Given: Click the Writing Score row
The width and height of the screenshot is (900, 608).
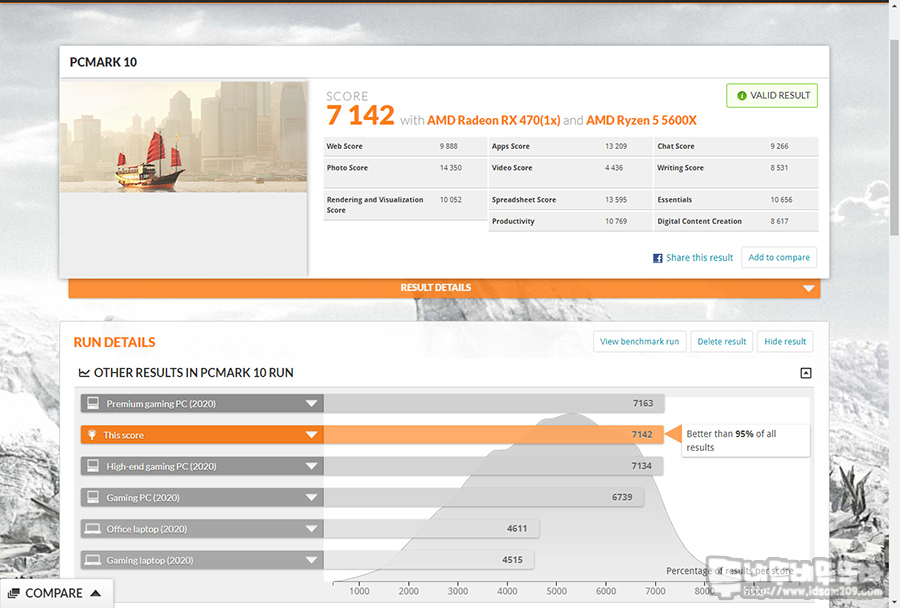Looking at the screenshot, I should pyautogui.click(x=736, y=172).
